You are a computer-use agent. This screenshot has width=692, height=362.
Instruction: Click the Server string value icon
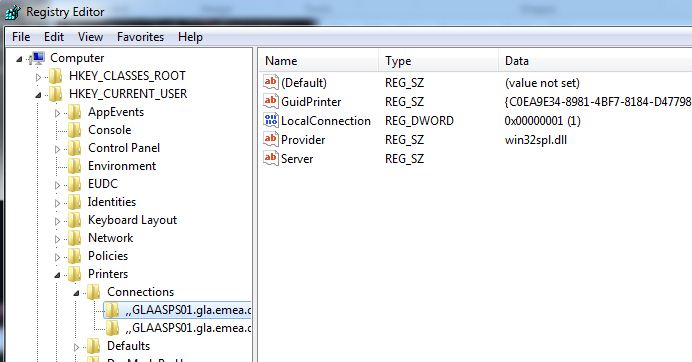[x=271, y=158]
